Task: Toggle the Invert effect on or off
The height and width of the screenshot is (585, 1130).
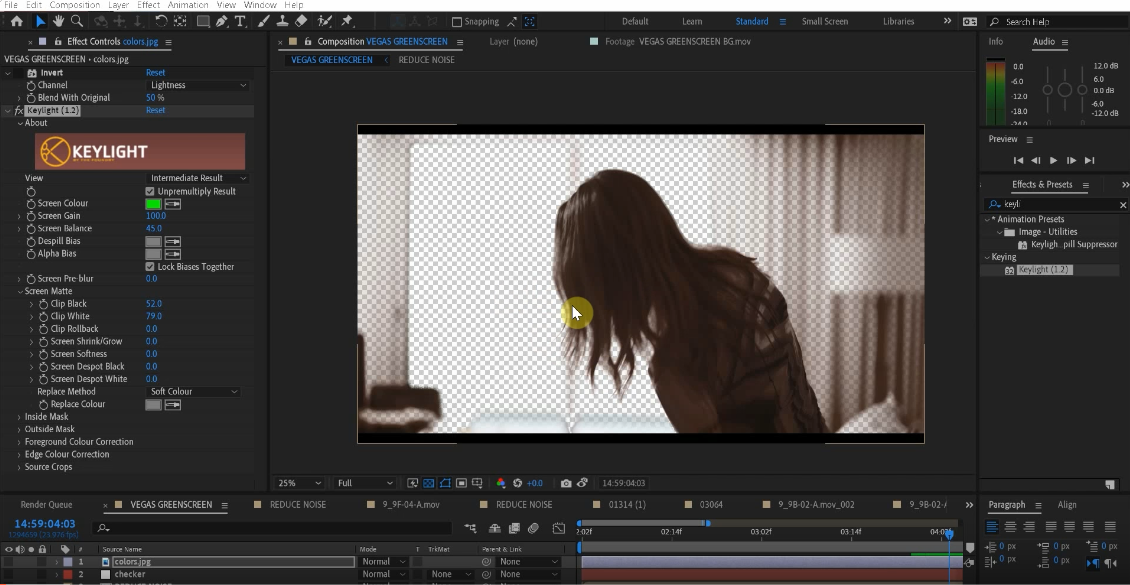Action: click(x=19, y=73)
